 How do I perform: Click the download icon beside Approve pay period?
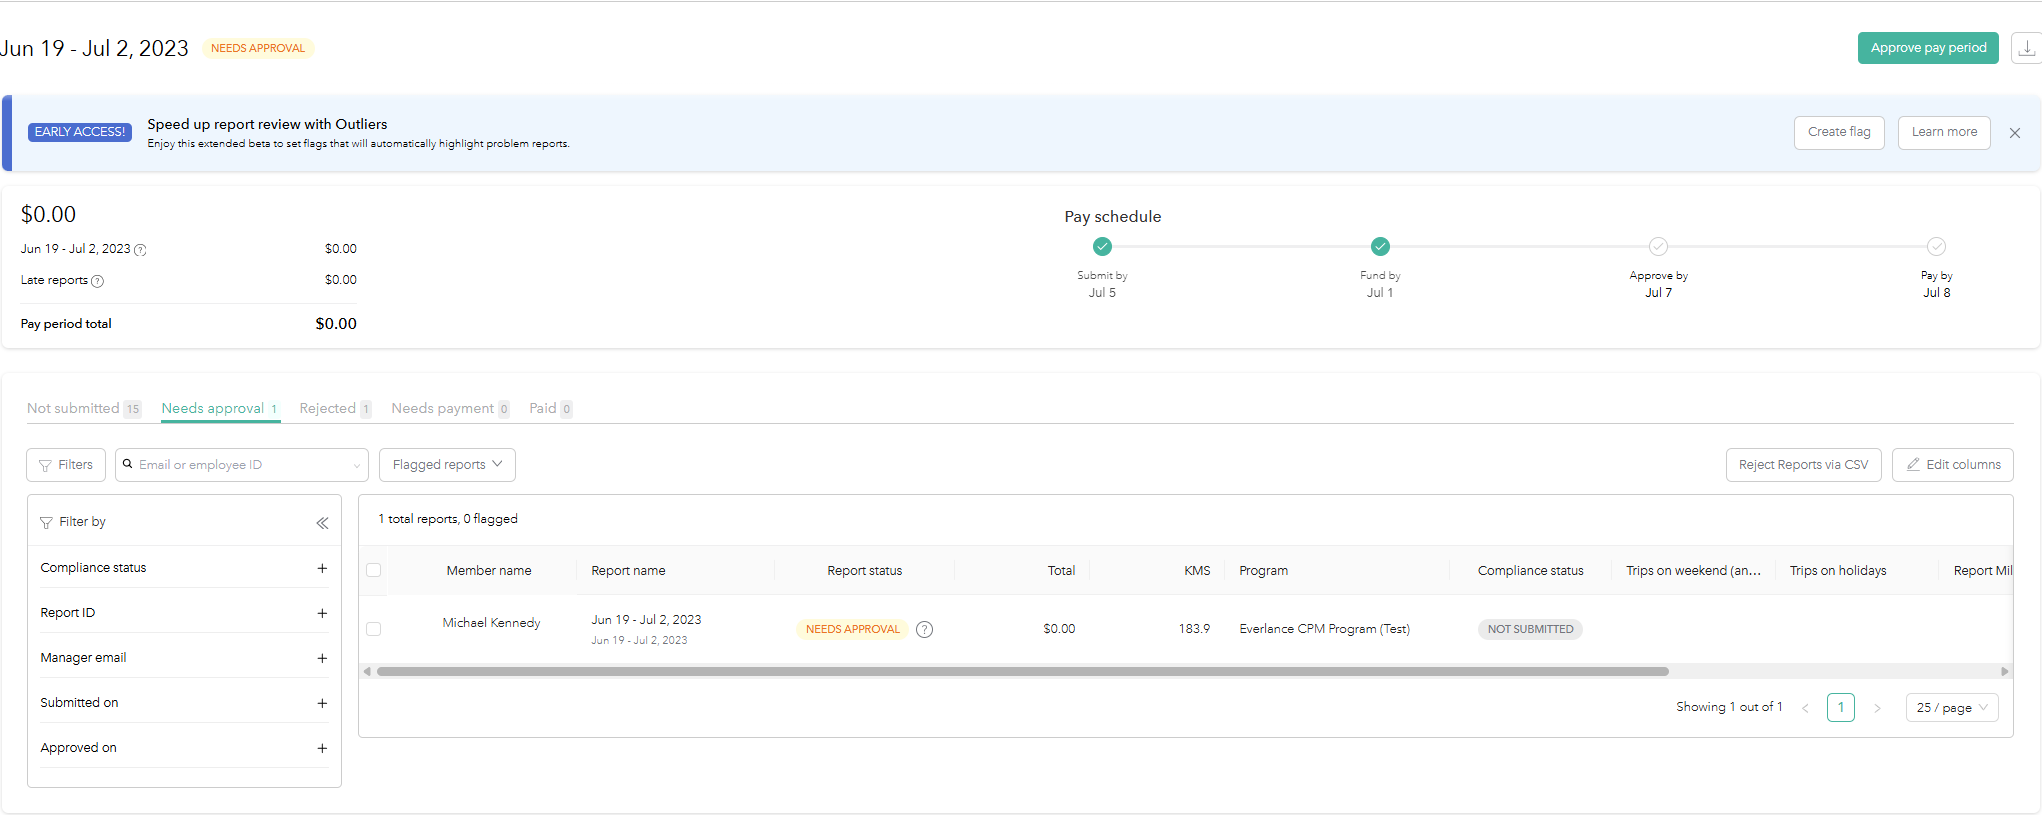click(x=2026, y=48)
